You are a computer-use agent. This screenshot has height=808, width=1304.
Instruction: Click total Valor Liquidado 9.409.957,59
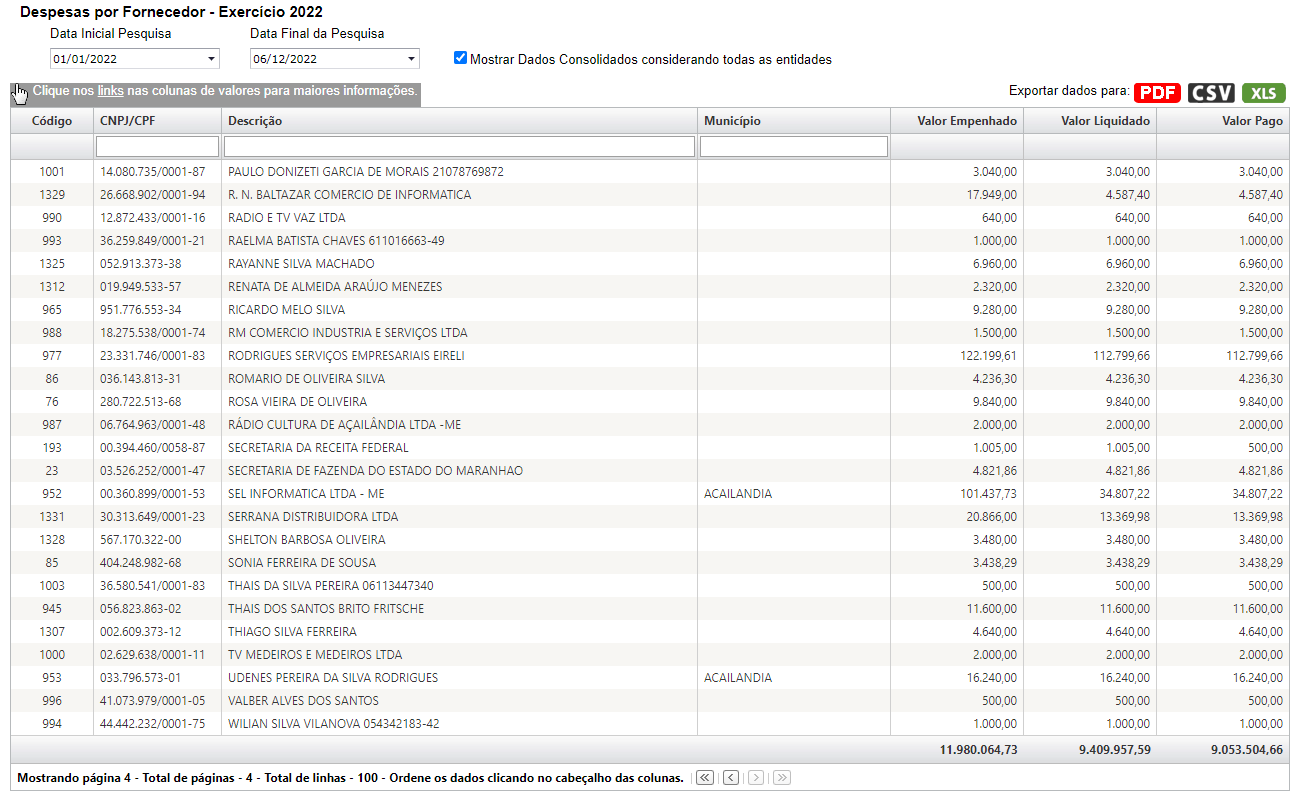click(1115, 750)
